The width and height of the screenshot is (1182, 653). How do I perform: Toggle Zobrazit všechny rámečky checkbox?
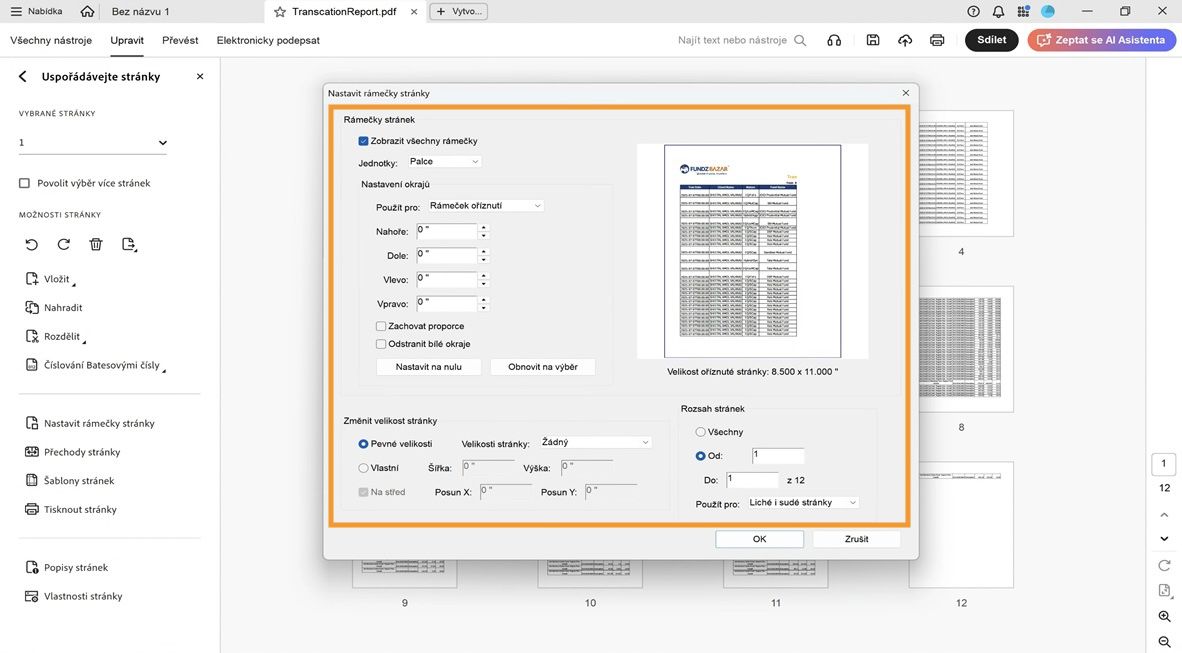[363, 141]
